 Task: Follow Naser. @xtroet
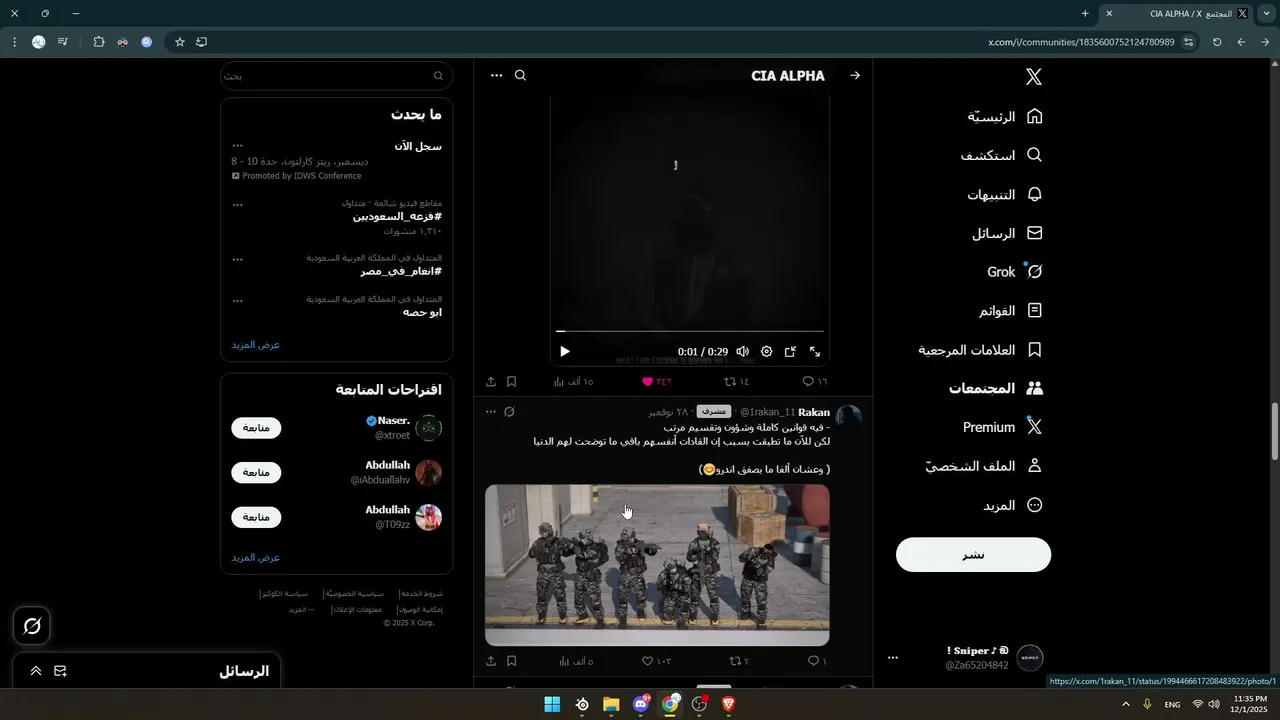coord(257,428)
